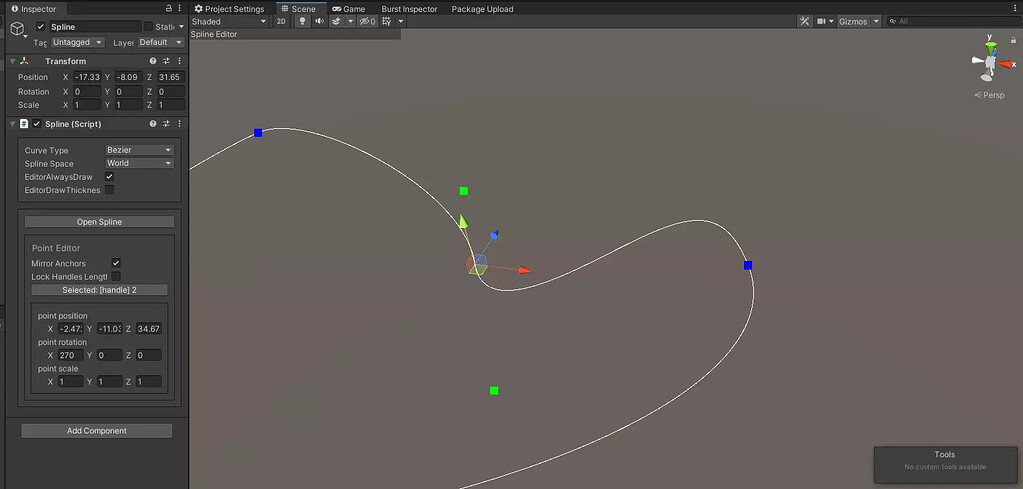Image resolution: width=1023 pixels, height=489 pixels.
Task: Switch to the Package Upload tab
Action: point(482,8)
